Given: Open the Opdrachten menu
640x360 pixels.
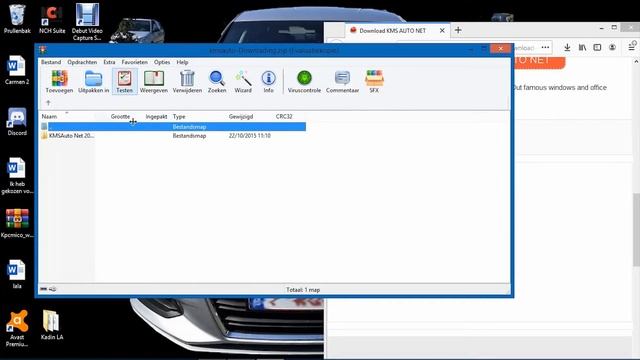Looking at the screenshot, I should [x=82, y=62].
